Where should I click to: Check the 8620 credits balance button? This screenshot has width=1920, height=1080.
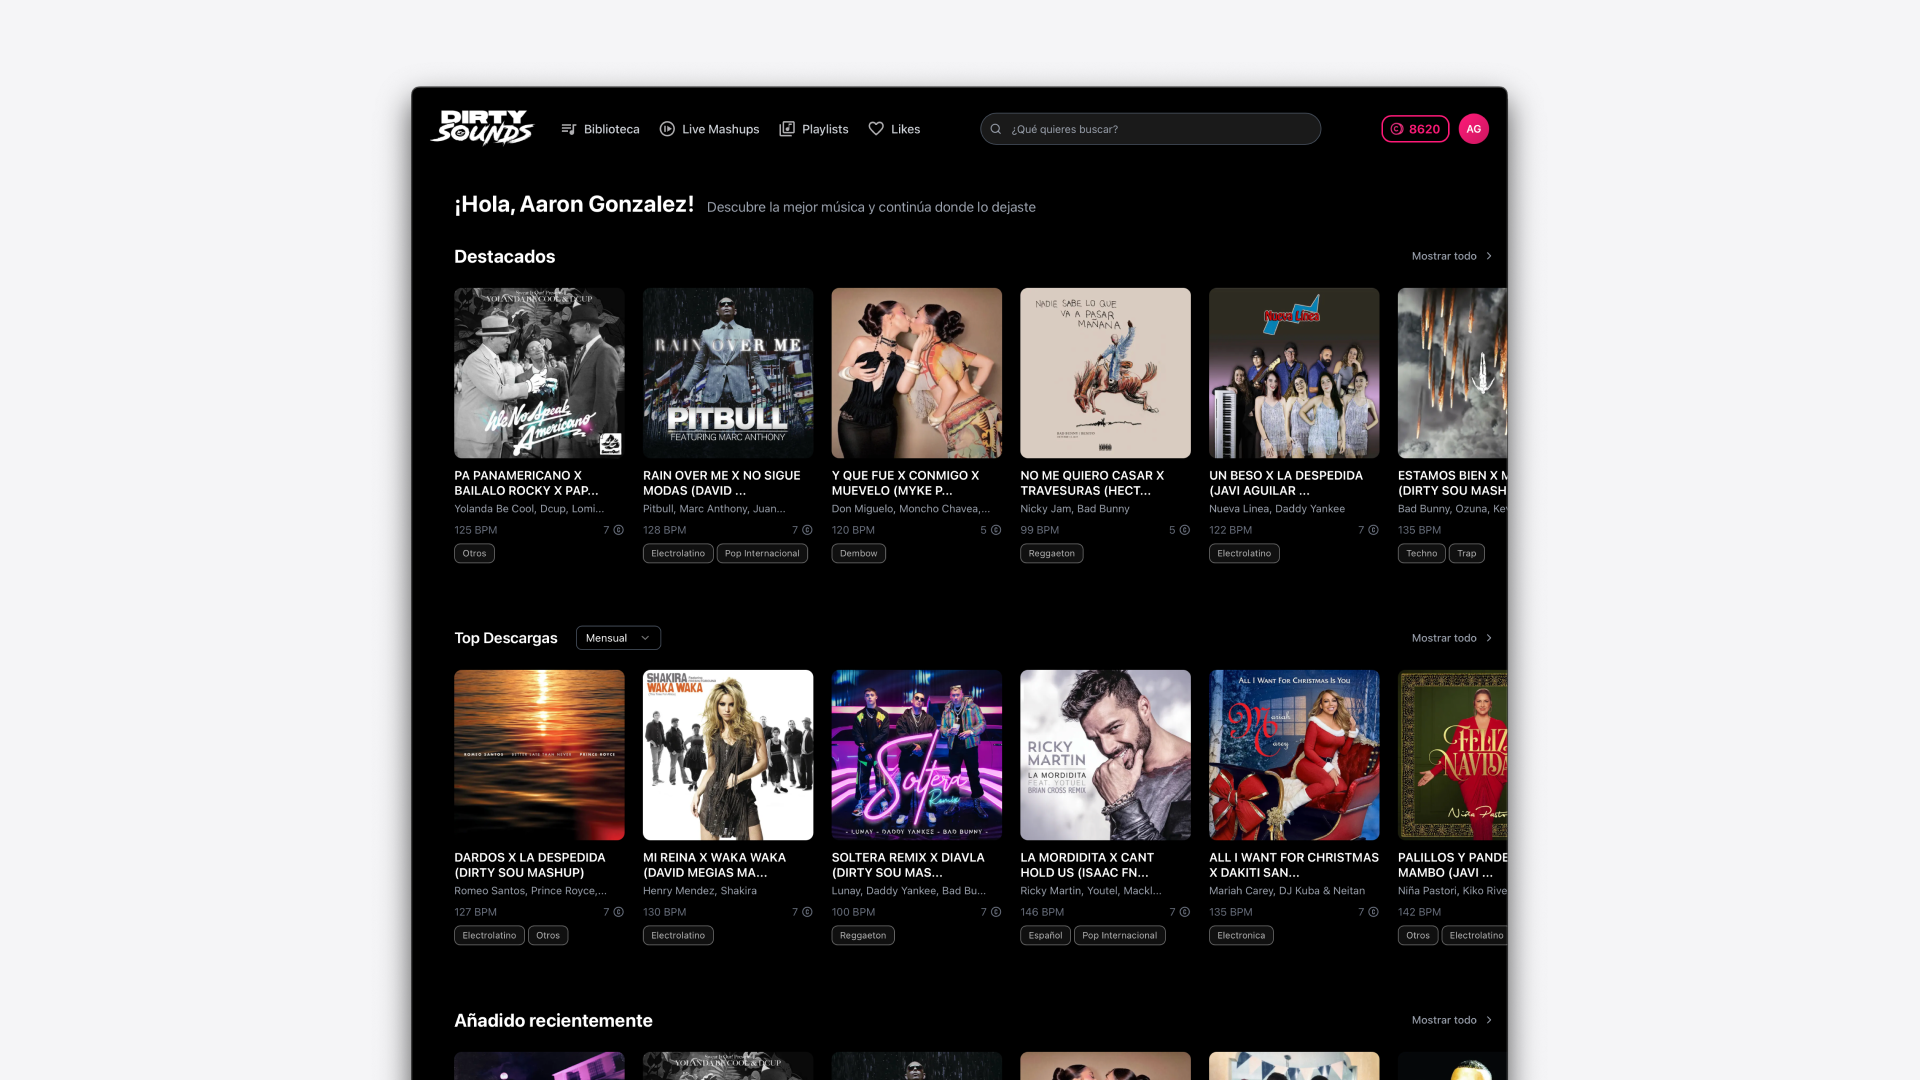coord(1415,129)
